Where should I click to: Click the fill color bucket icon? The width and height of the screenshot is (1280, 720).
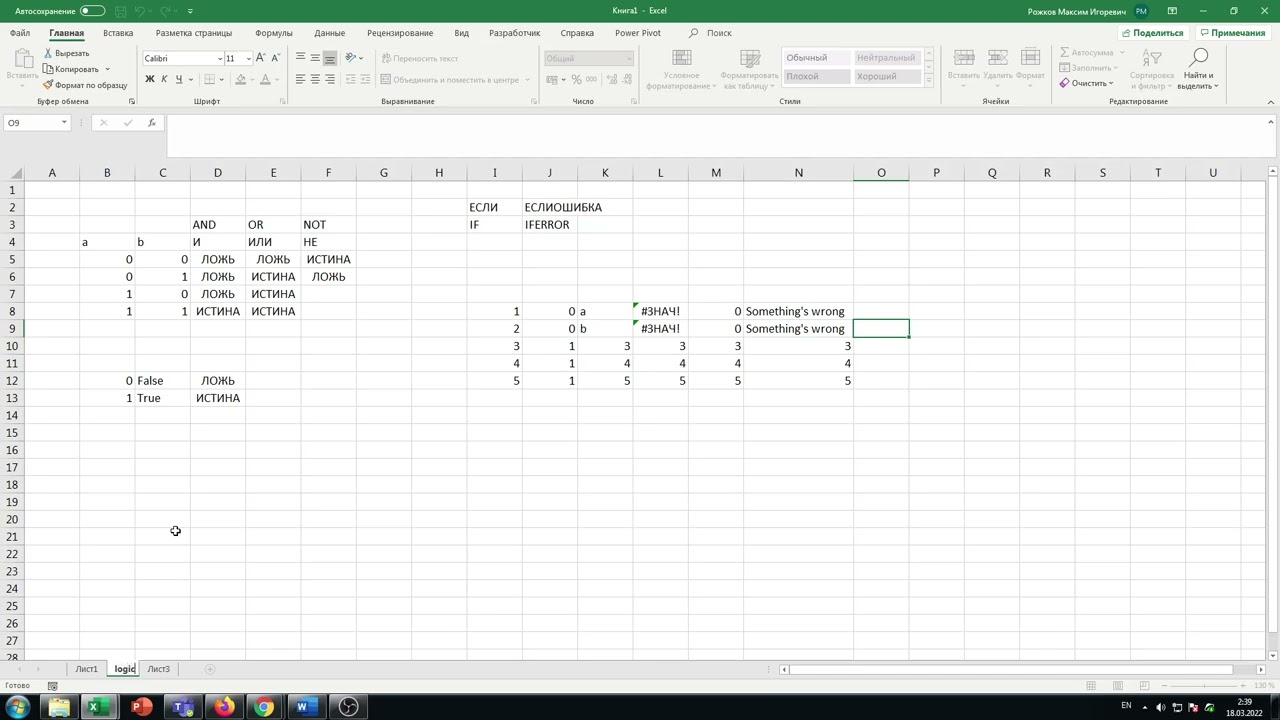coord(239,79)
